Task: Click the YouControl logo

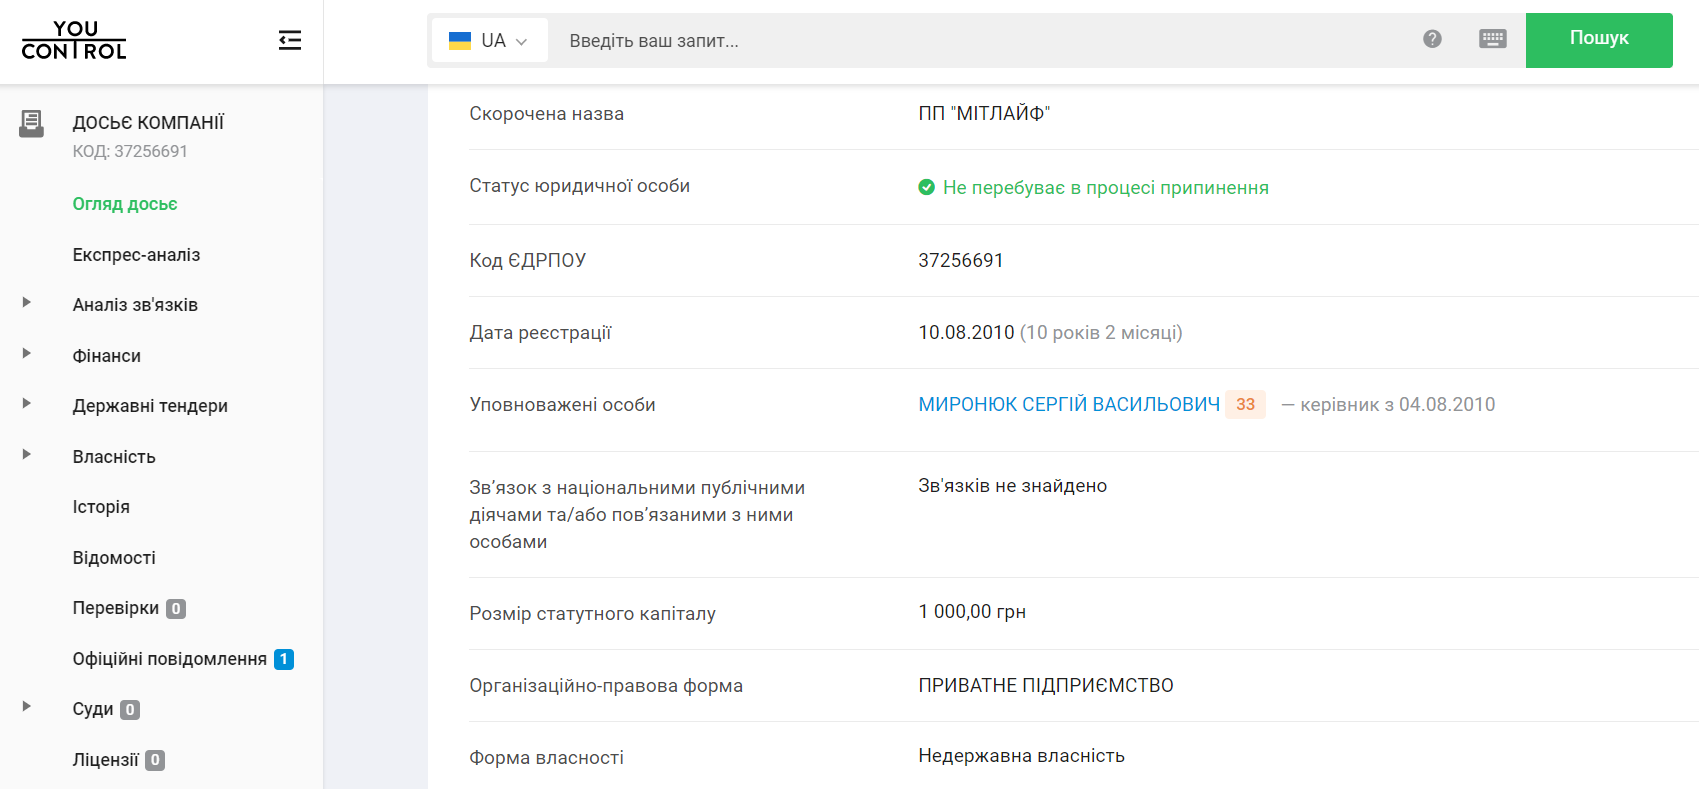Action: tap(74, 40)
